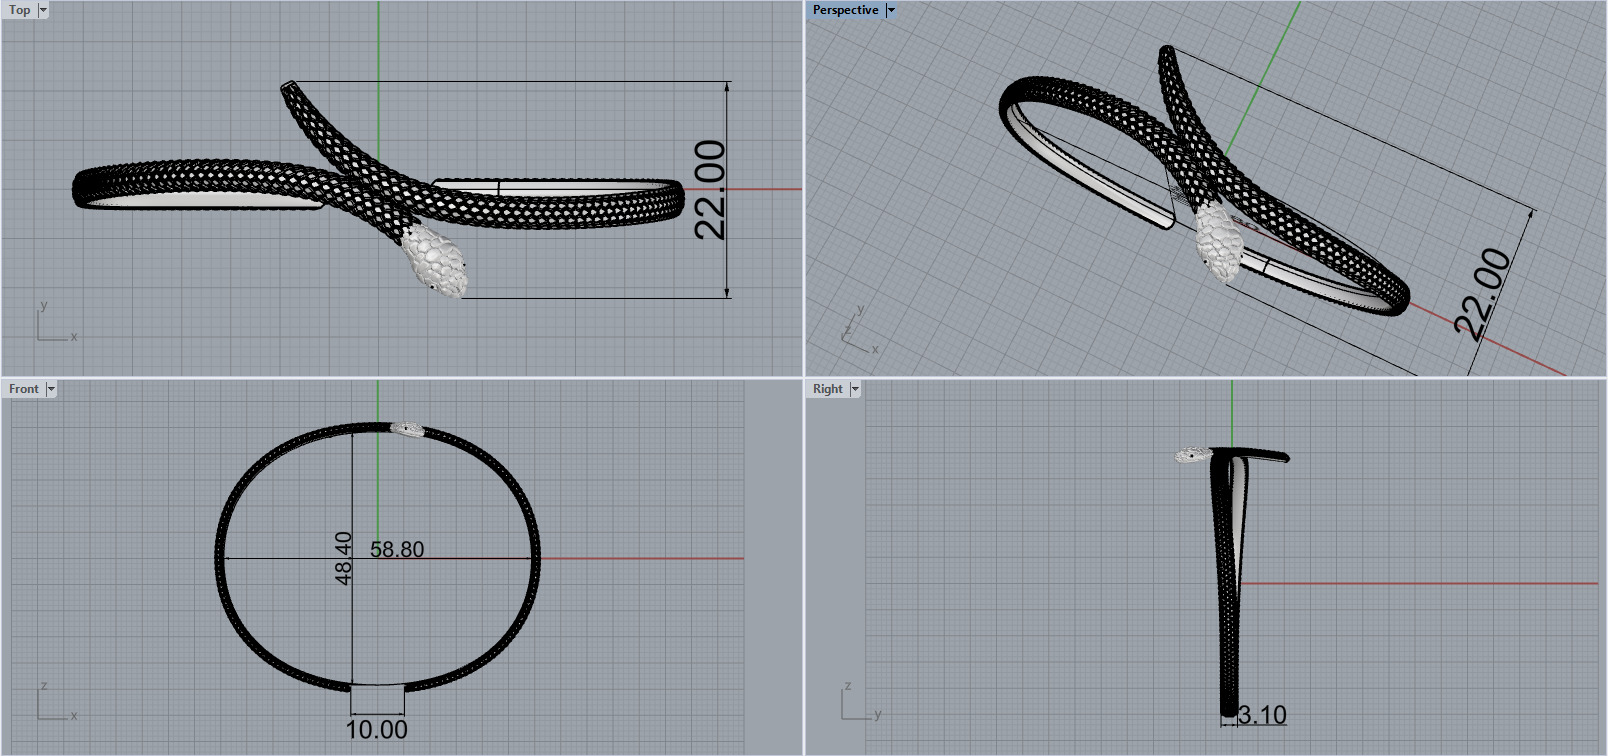
Task: Click the snake head in Front viewport
Action: tap(407, 429)
